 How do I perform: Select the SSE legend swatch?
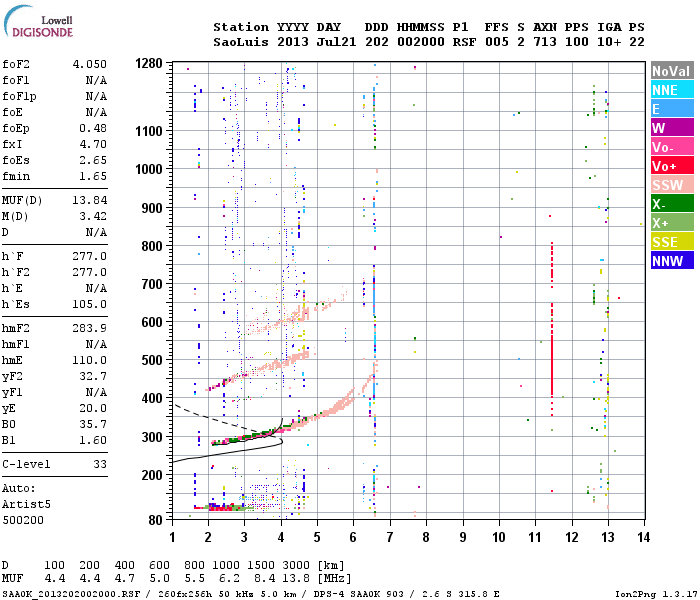[672, 242]
